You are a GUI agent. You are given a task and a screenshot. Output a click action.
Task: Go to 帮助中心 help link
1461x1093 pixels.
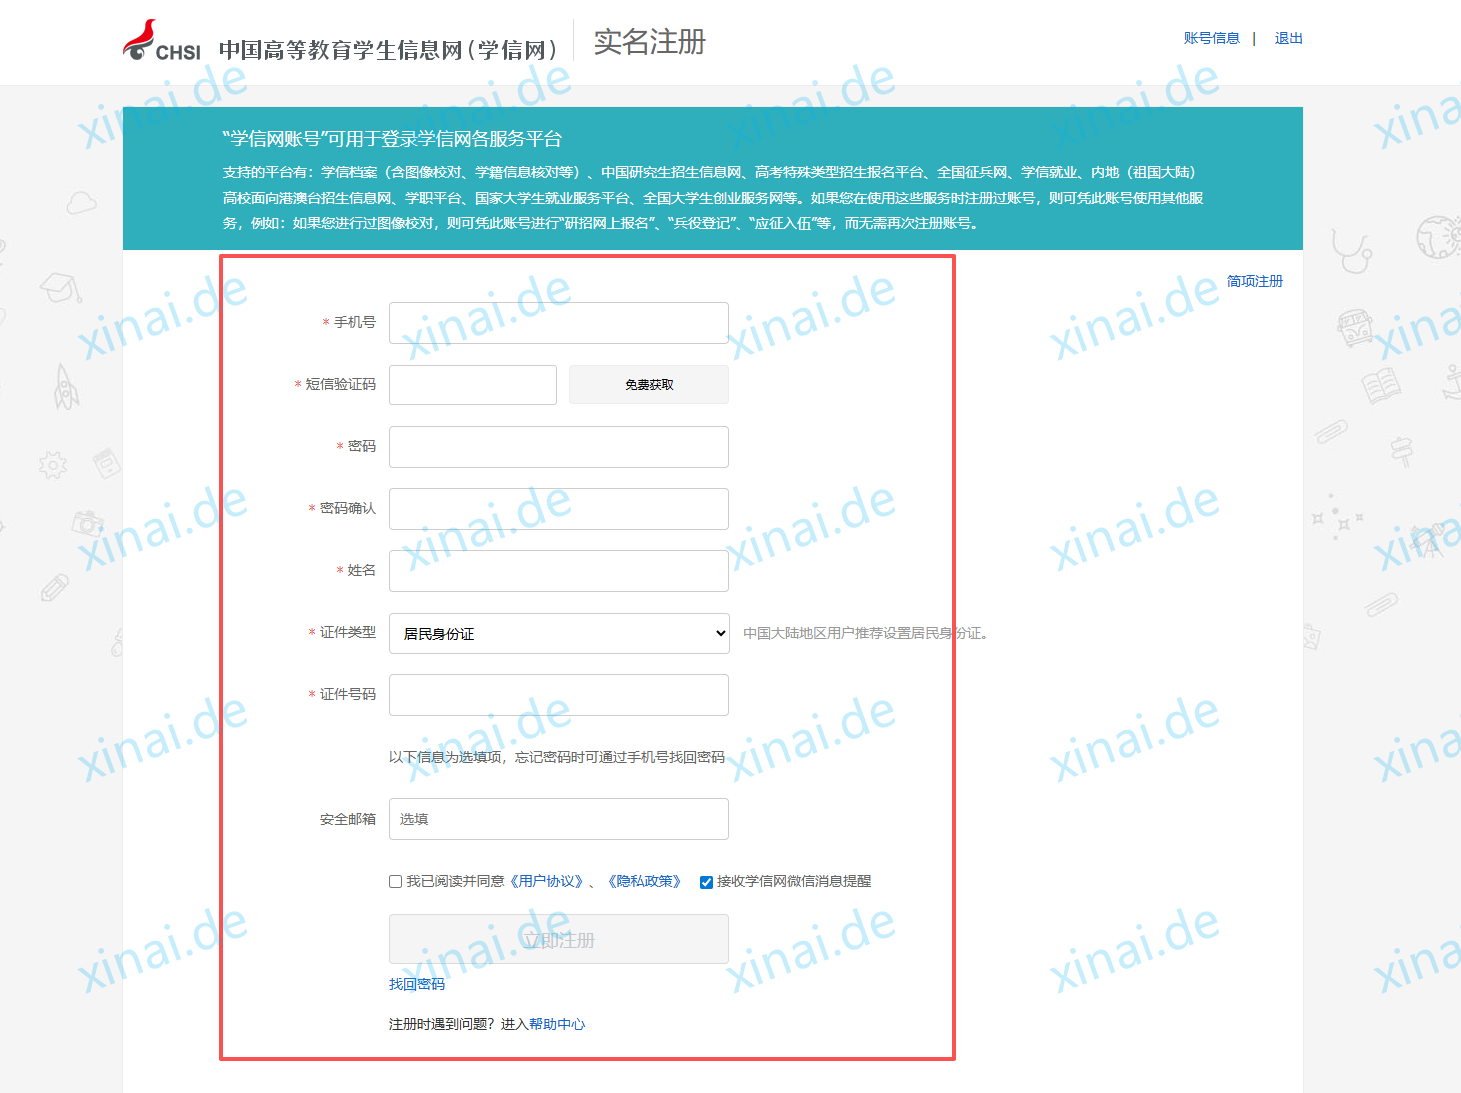[x=557, y=1024]
